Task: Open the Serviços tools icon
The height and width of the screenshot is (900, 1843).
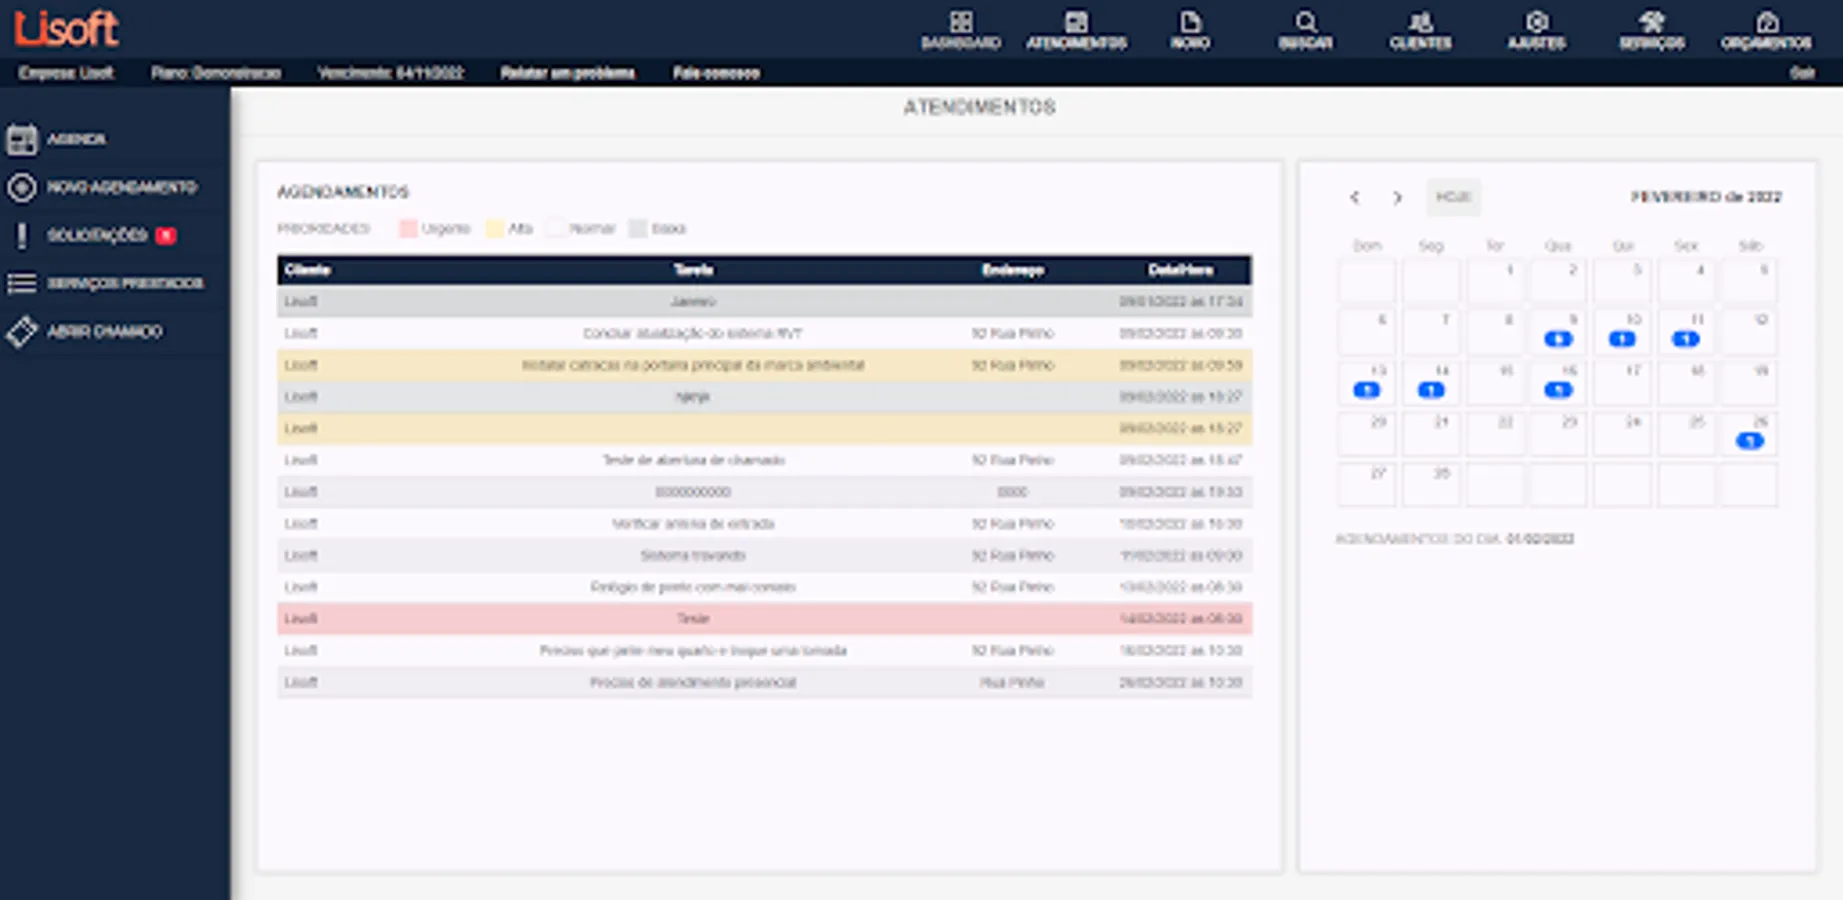Action: (1652, 30)
